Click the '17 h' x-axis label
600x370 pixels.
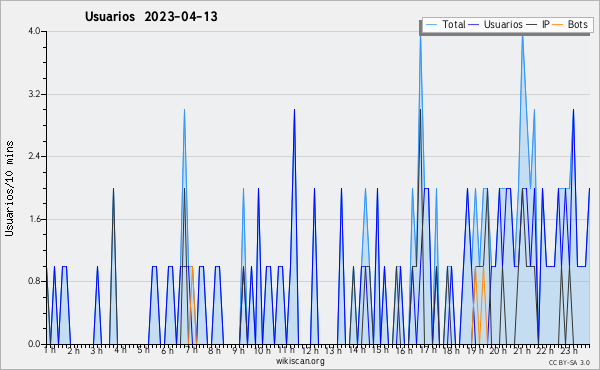click(428, 350)
